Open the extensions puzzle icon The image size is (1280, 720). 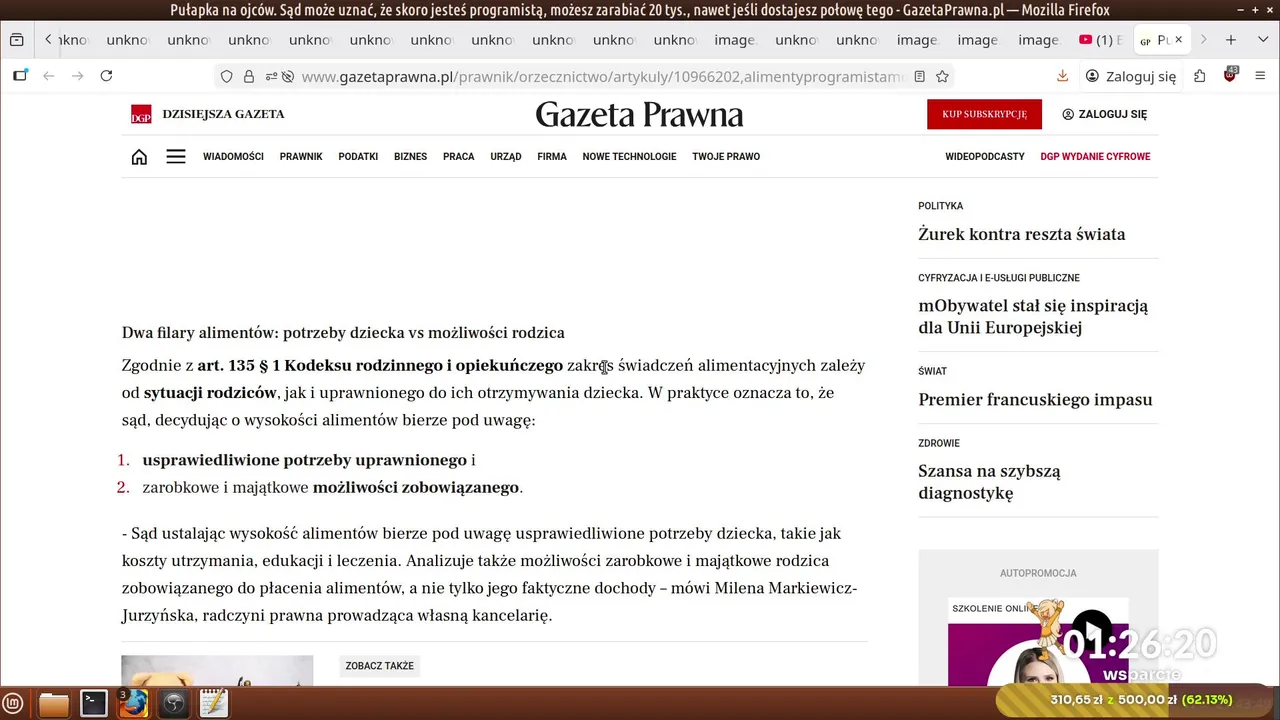(1200, 76)
